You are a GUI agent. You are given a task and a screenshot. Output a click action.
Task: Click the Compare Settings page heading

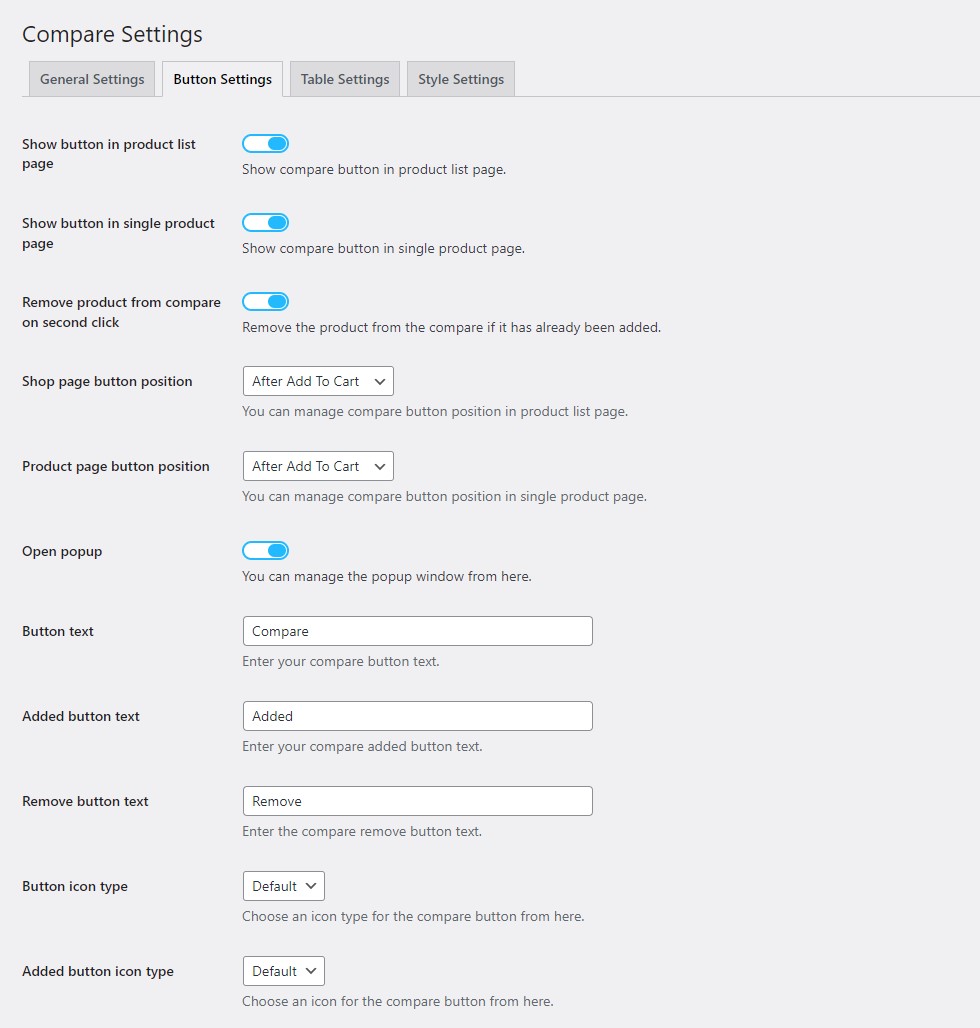click(112, 34)
